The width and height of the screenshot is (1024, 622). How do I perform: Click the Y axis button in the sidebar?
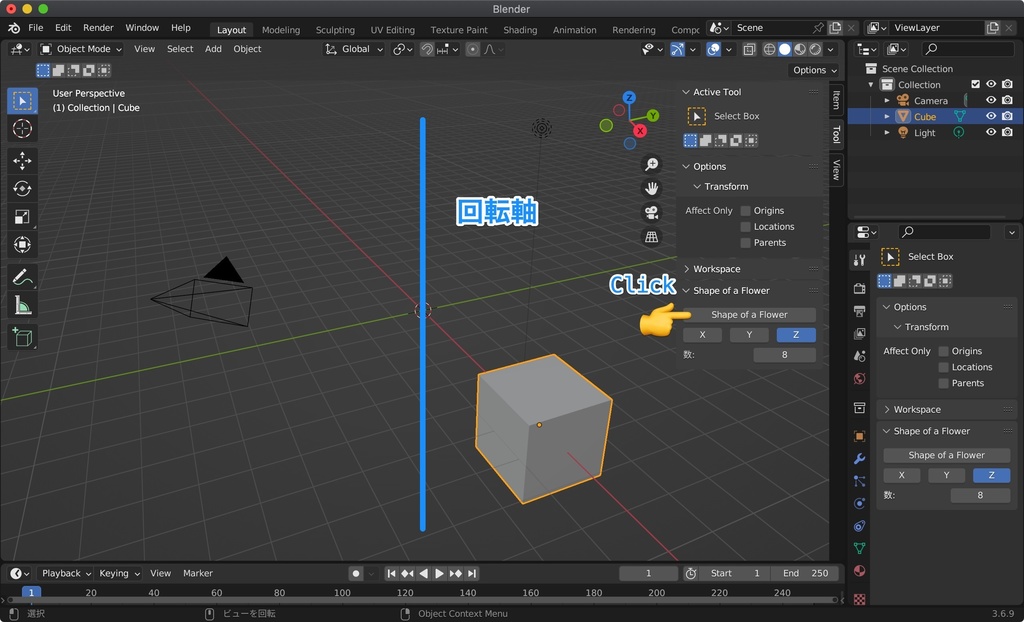[x=947, y=475]
